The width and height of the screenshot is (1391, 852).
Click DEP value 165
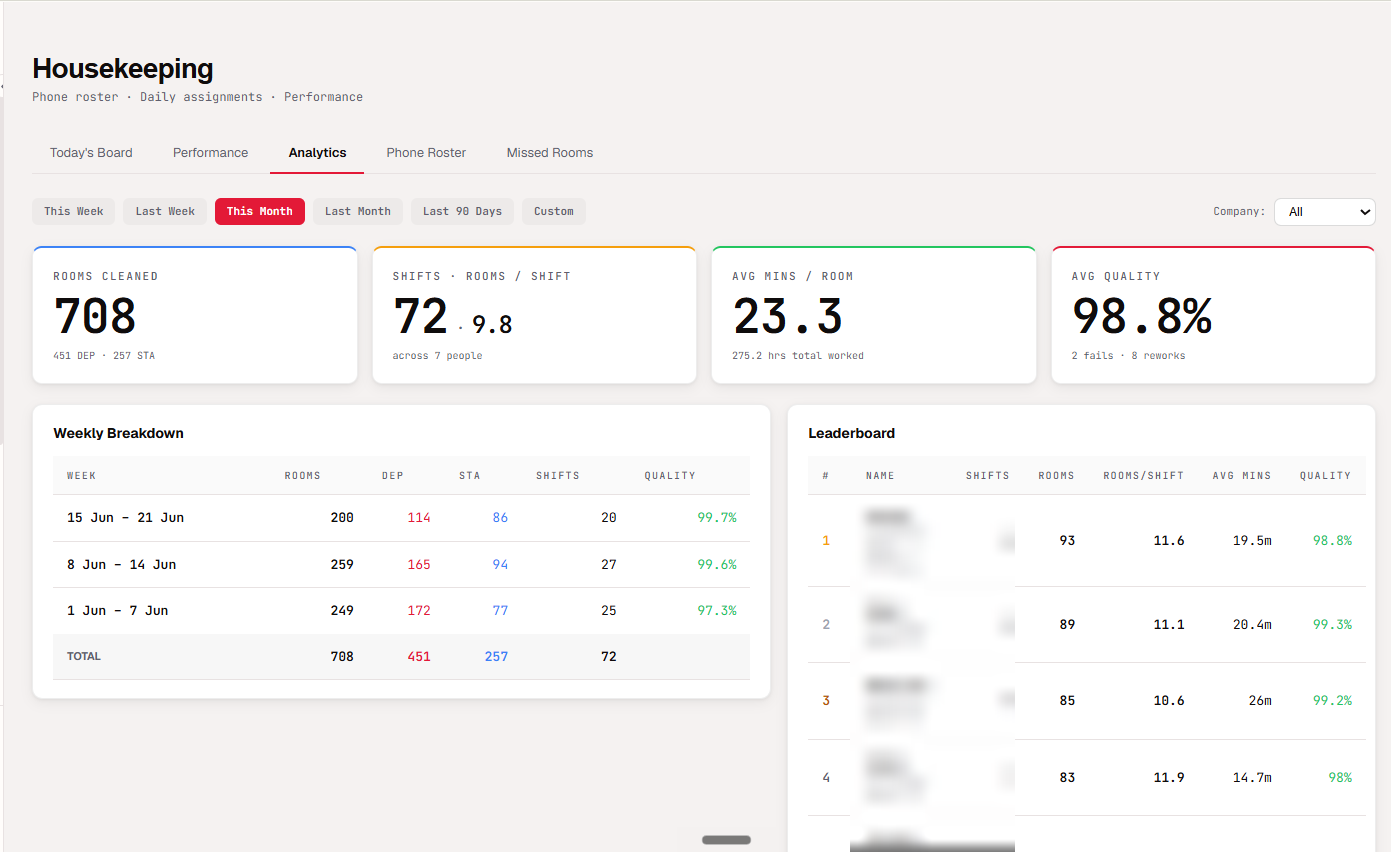click(419, 564)
